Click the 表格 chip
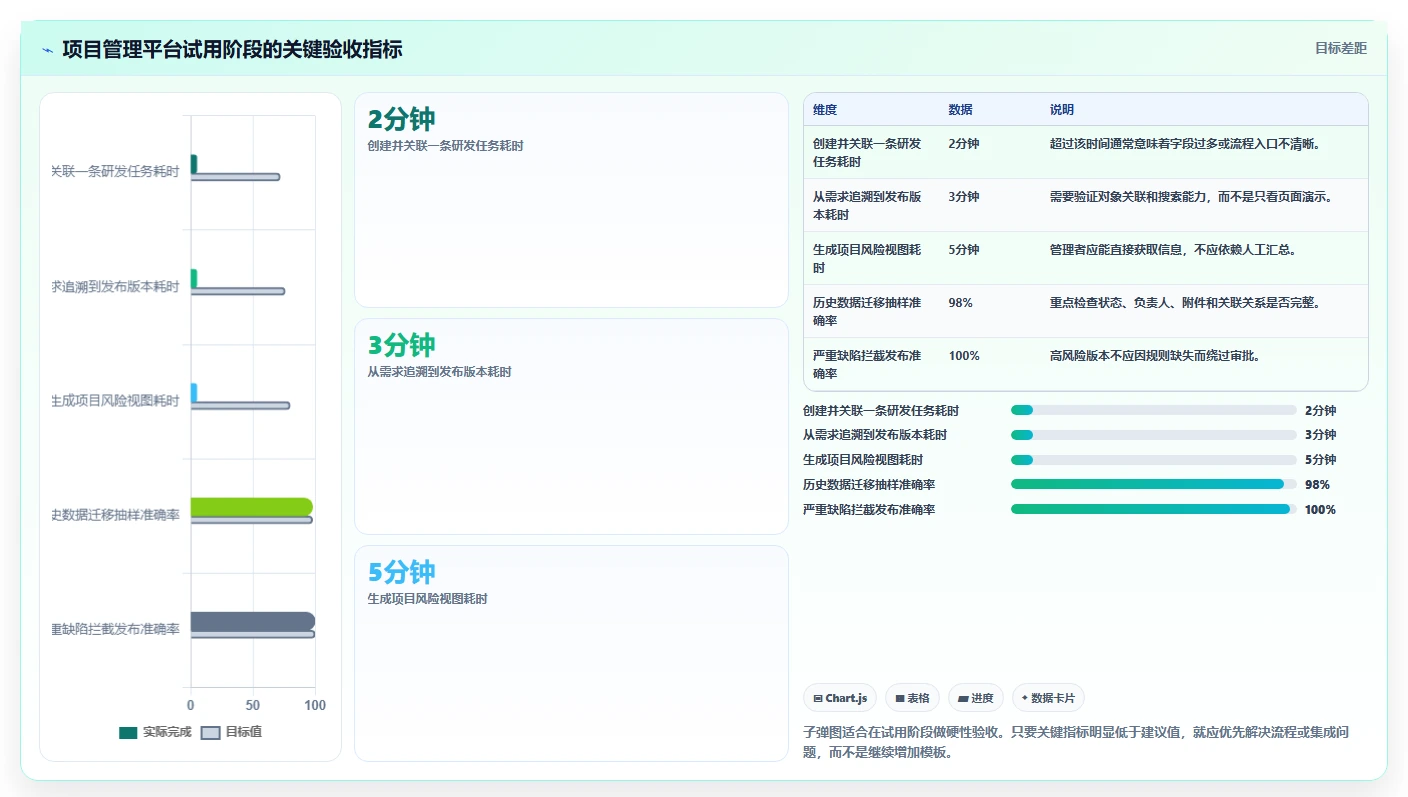Screen dimensions: 1408x797 tap(912, 698)
